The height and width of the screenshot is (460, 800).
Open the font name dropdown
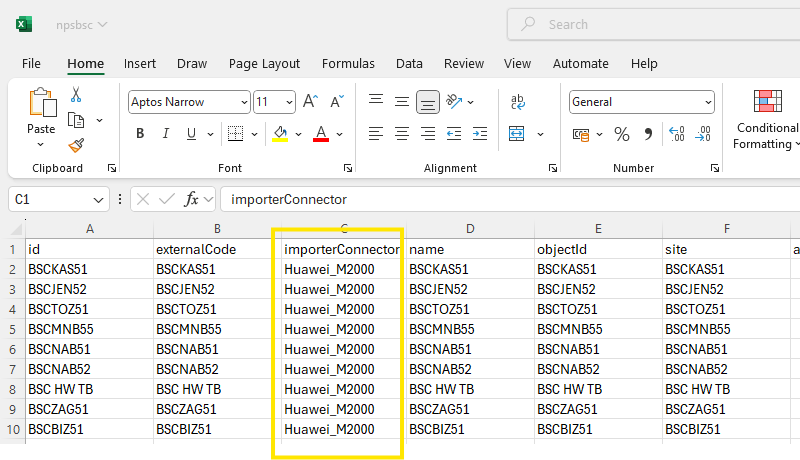tap(243, 102)
